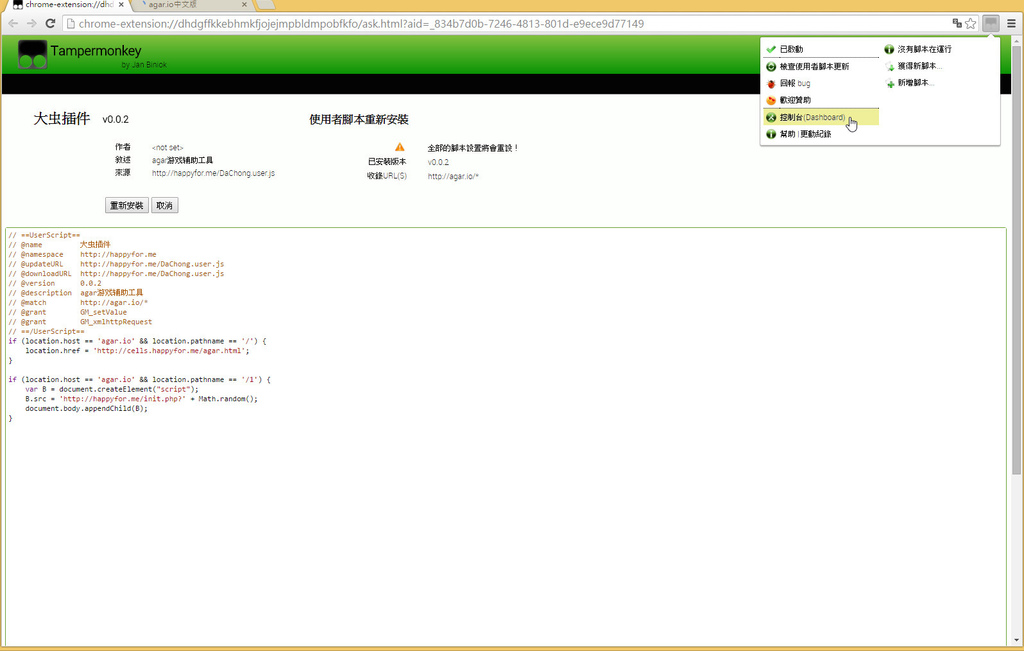Click the 'by Jan Biniok' header text
The image size is (1024, 651).
click(144, 65)
